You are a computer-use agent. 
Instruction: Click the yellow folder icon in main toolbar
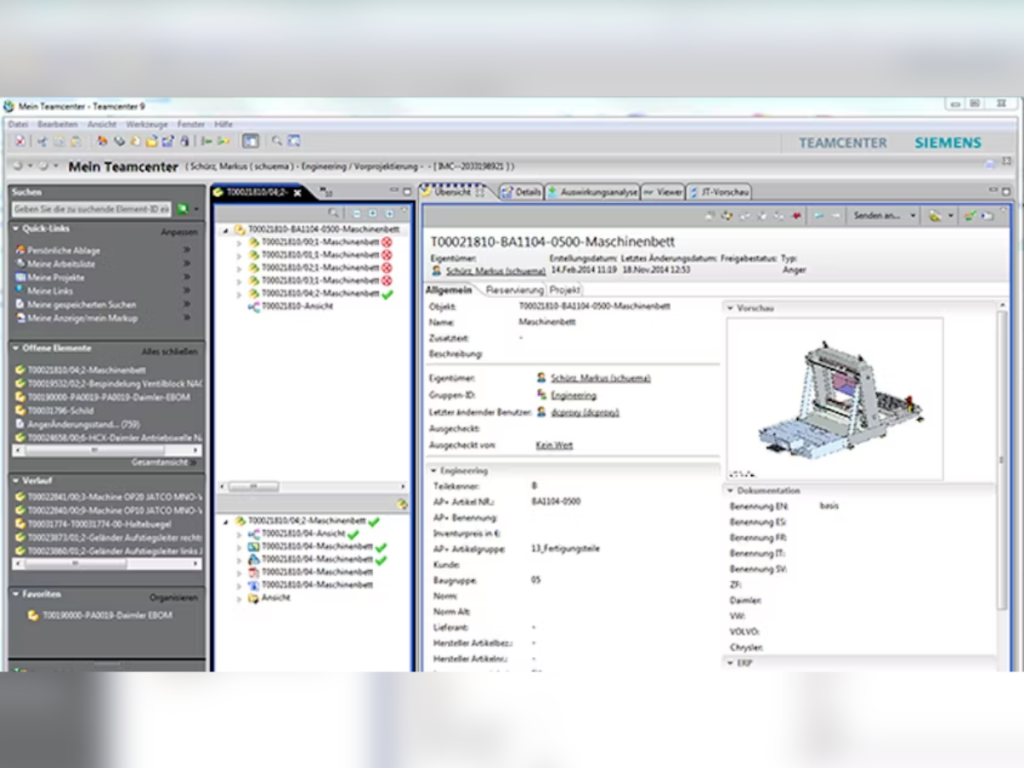point(152,141)
